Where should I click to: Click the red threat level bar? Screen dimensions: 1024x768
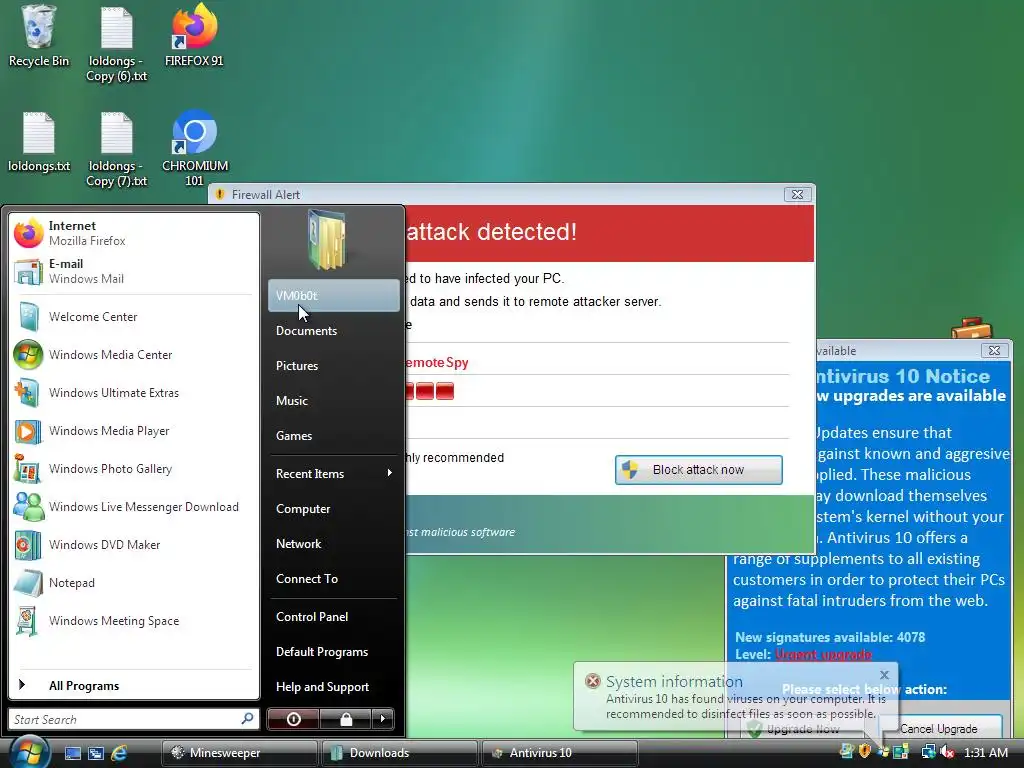[x=430, y=391]
